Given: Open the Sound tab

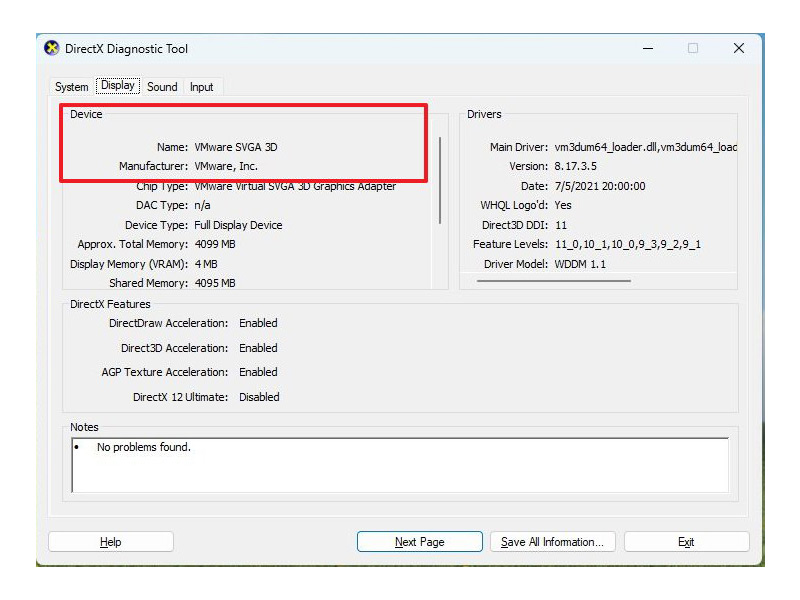Looking at the screenshot, I should click(x=162, y=87).
